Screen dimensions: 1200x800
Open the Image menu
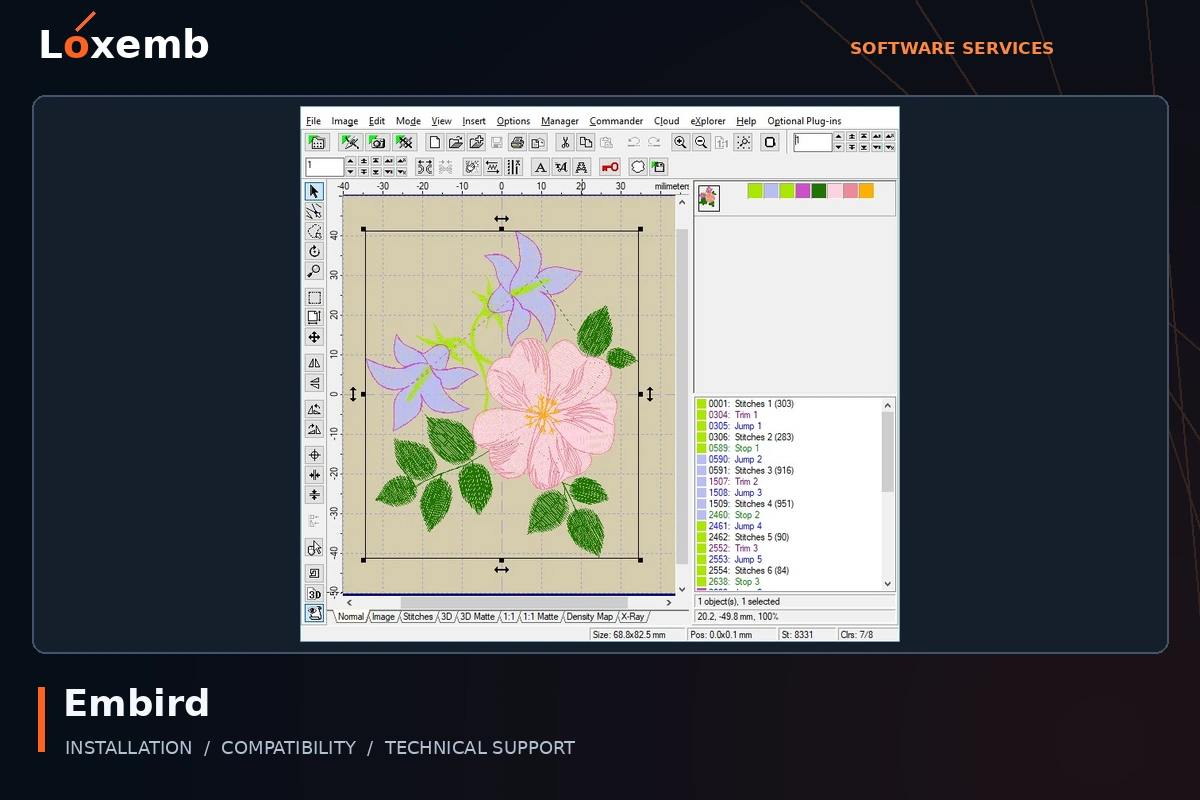[x=345, y=121]
